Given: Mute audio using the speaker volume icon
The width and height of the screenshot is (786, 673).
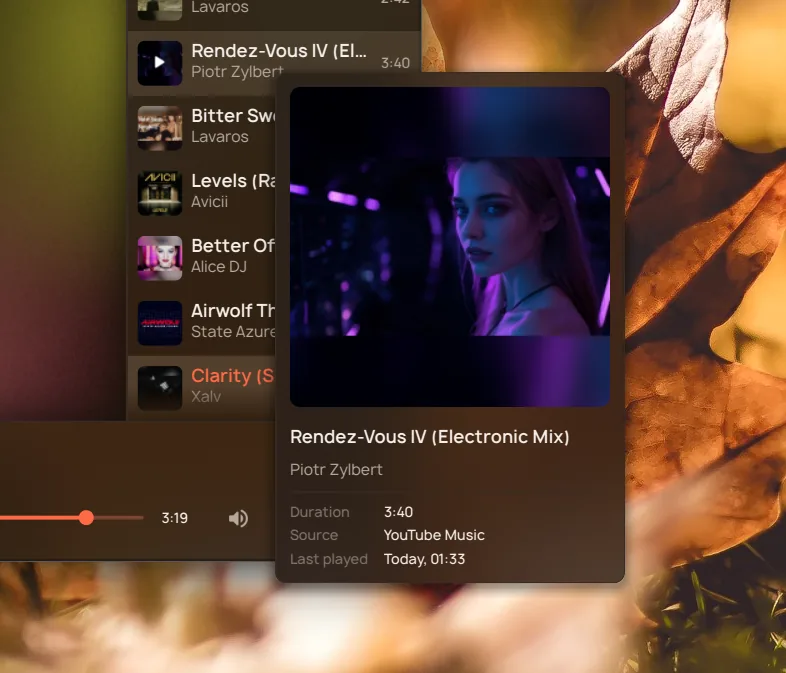Looking at the screenshot, I should (x=238, y=518).
